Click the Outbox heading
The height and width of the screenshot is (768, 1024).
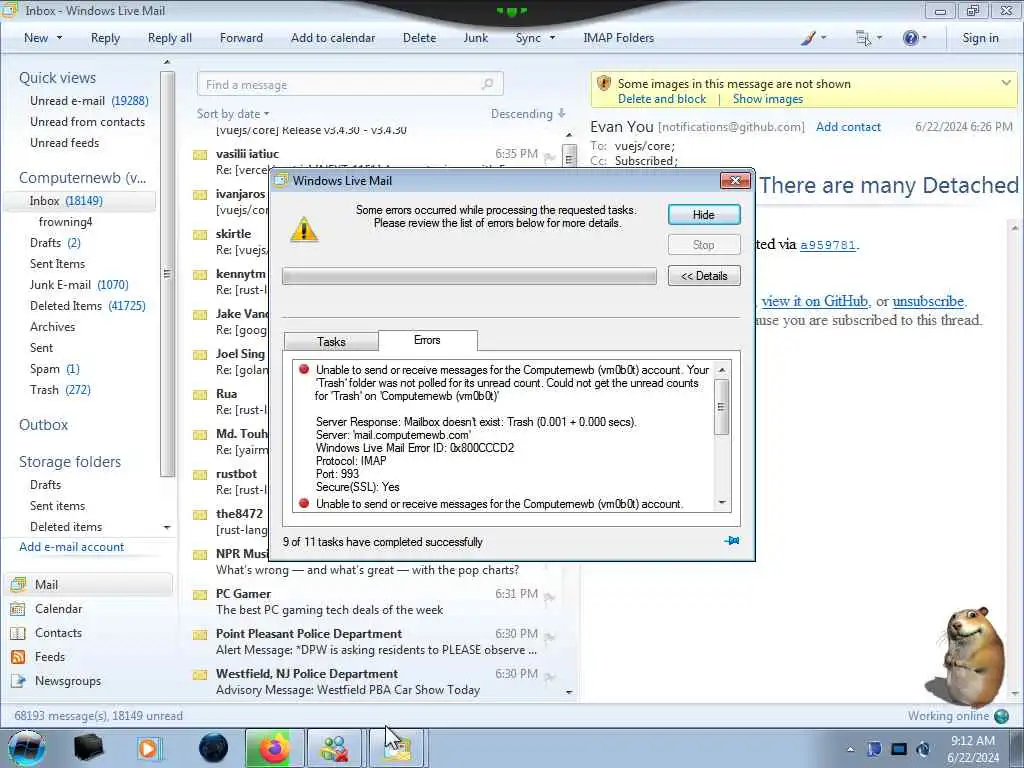43,424
